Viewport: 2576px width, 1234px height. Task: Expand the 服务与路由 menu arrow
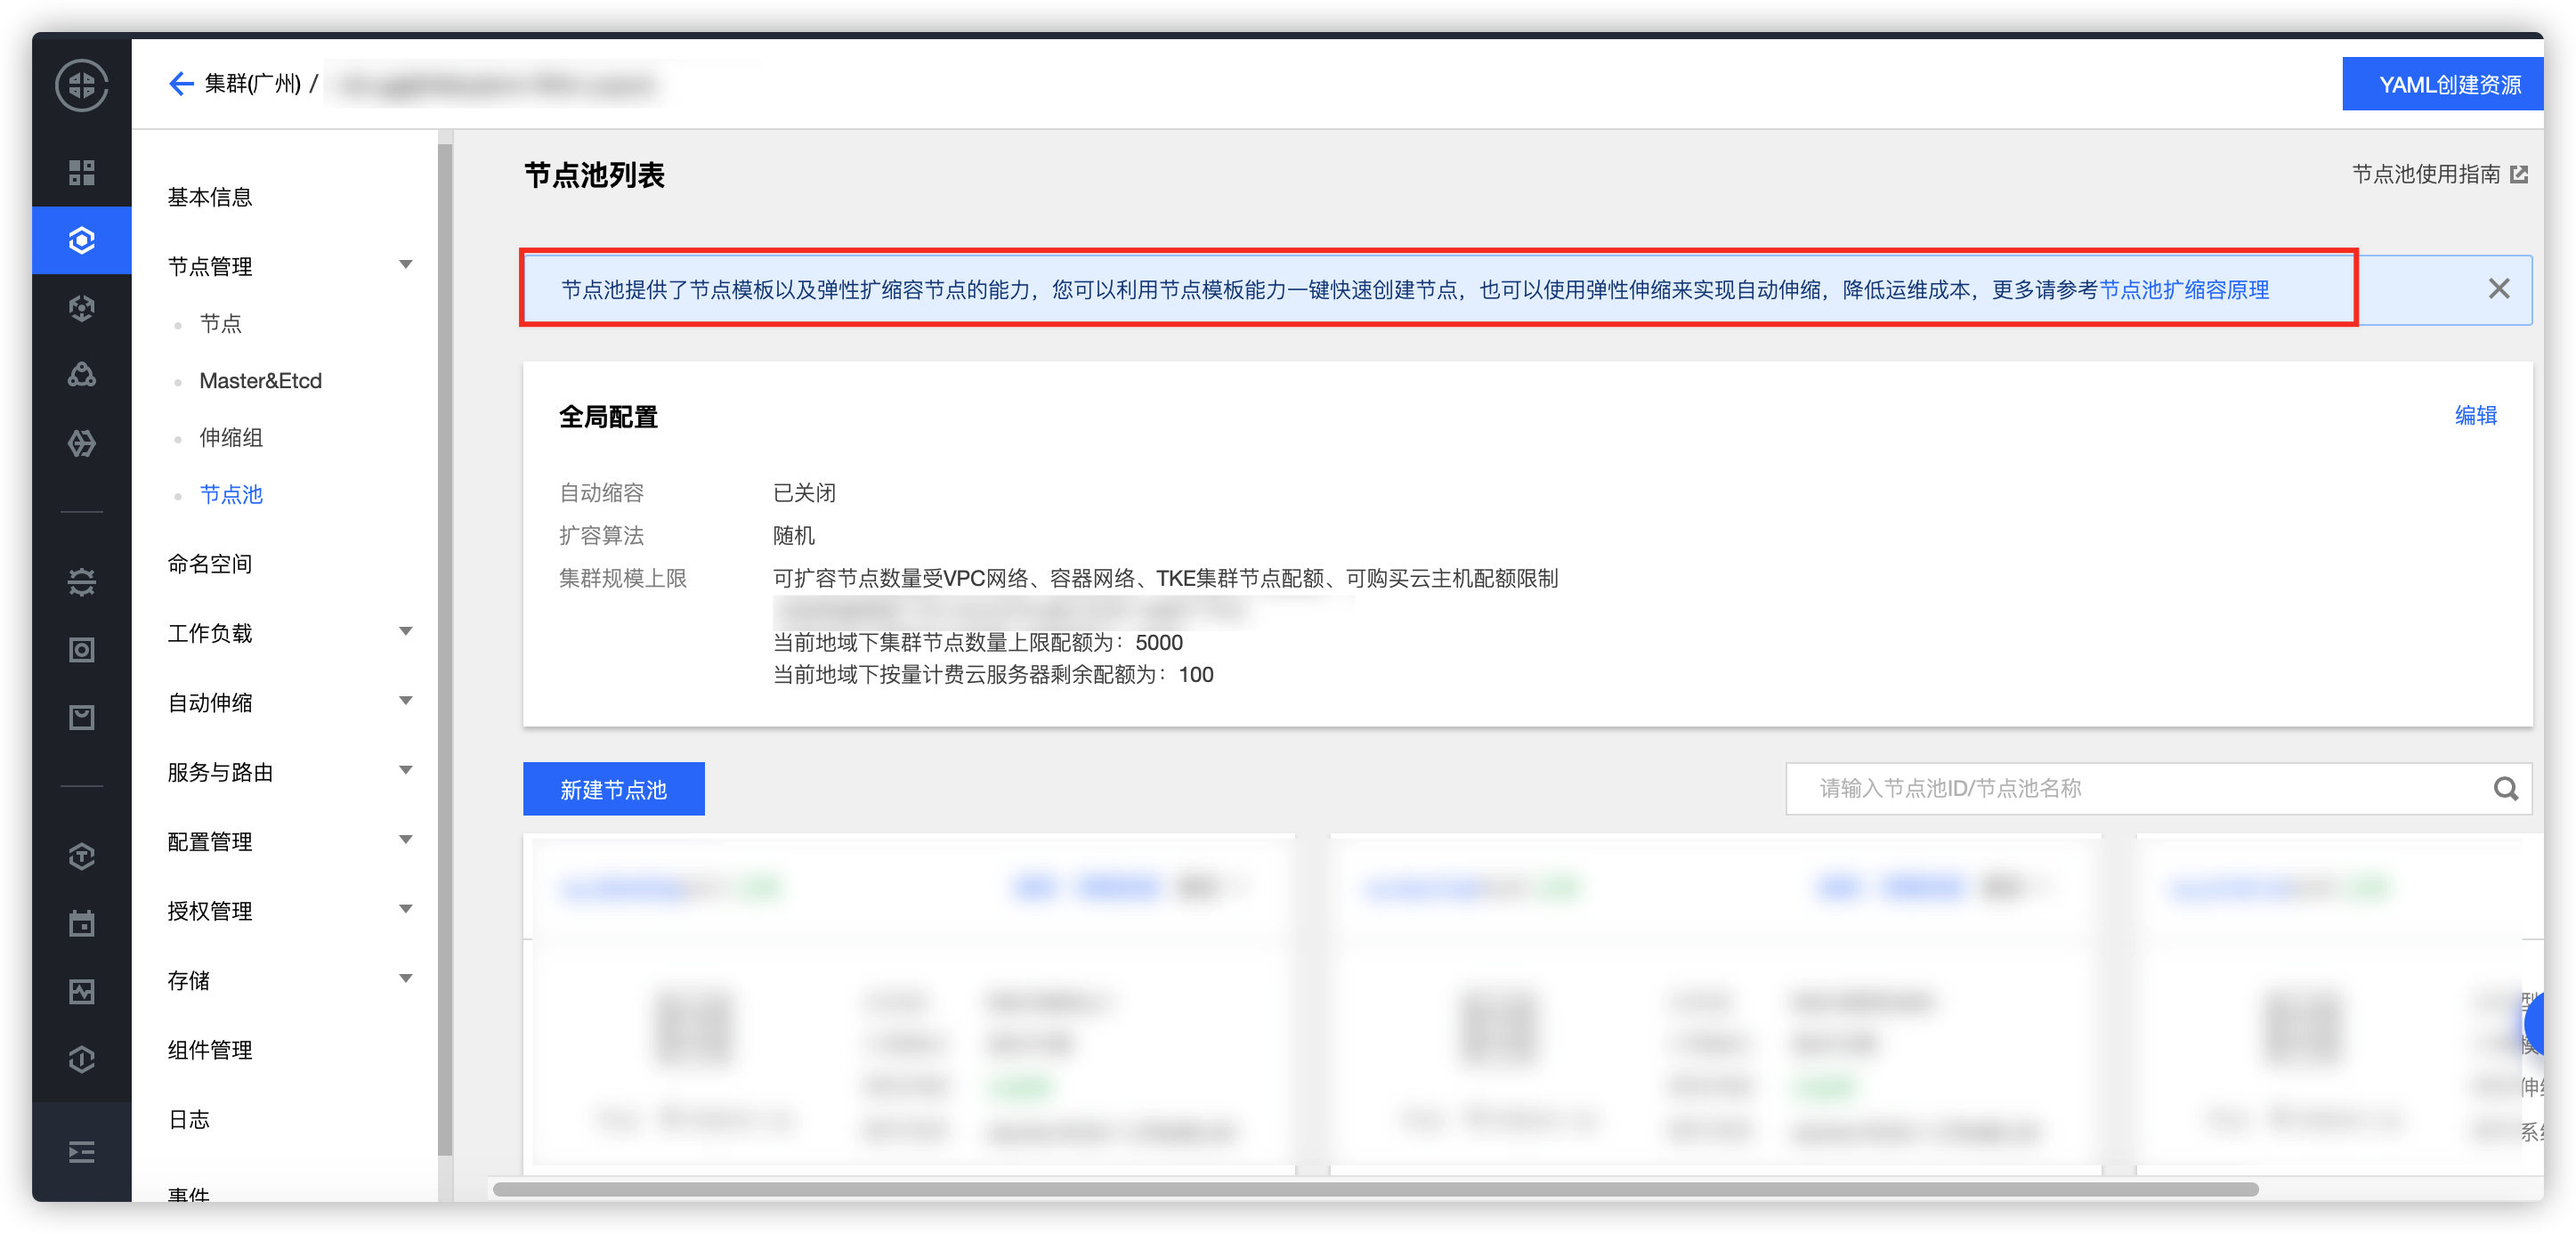point(406,771)
